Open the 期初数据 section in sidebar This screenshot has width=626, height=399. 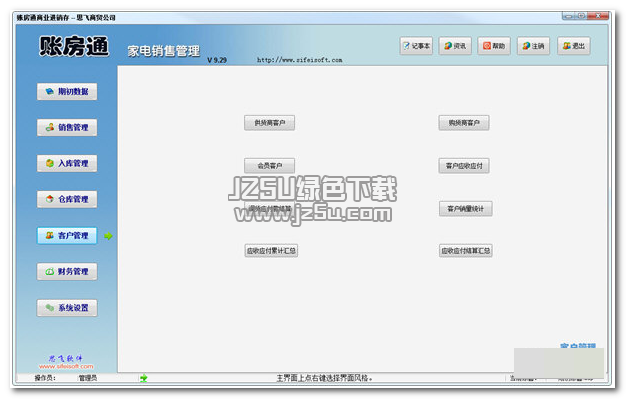point(67,91)
